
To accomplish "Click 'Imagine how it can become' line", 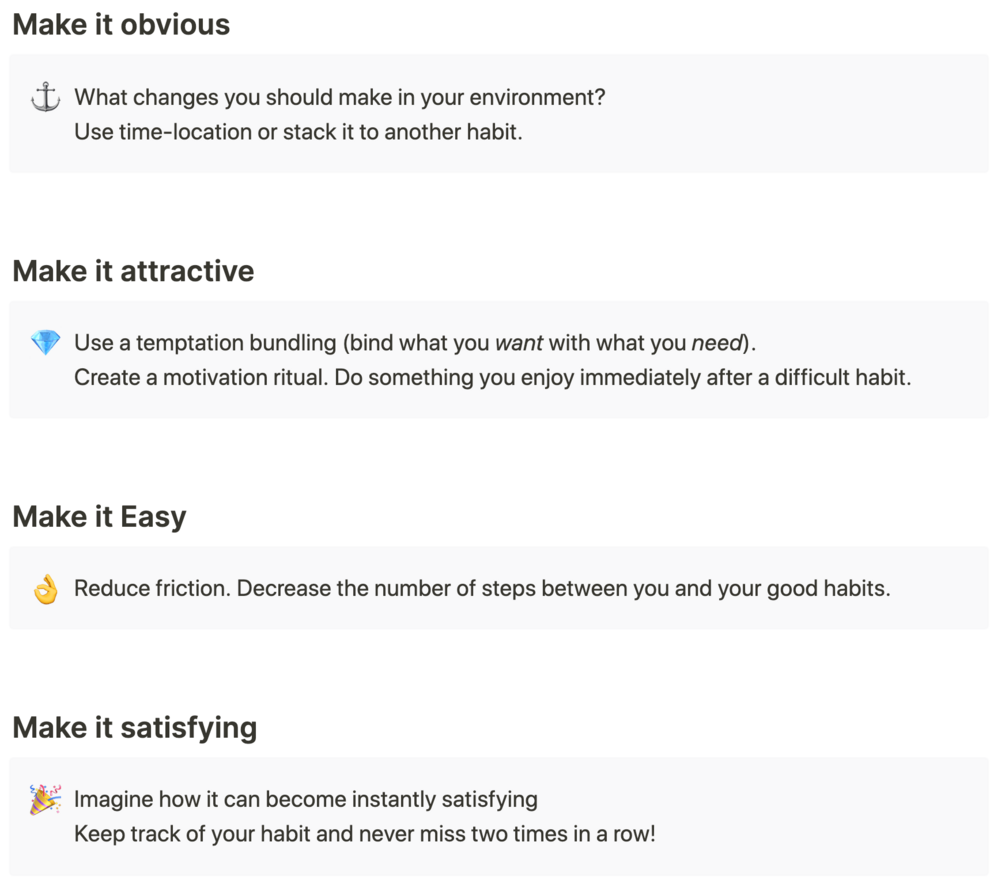I will (x=305, y=800).
